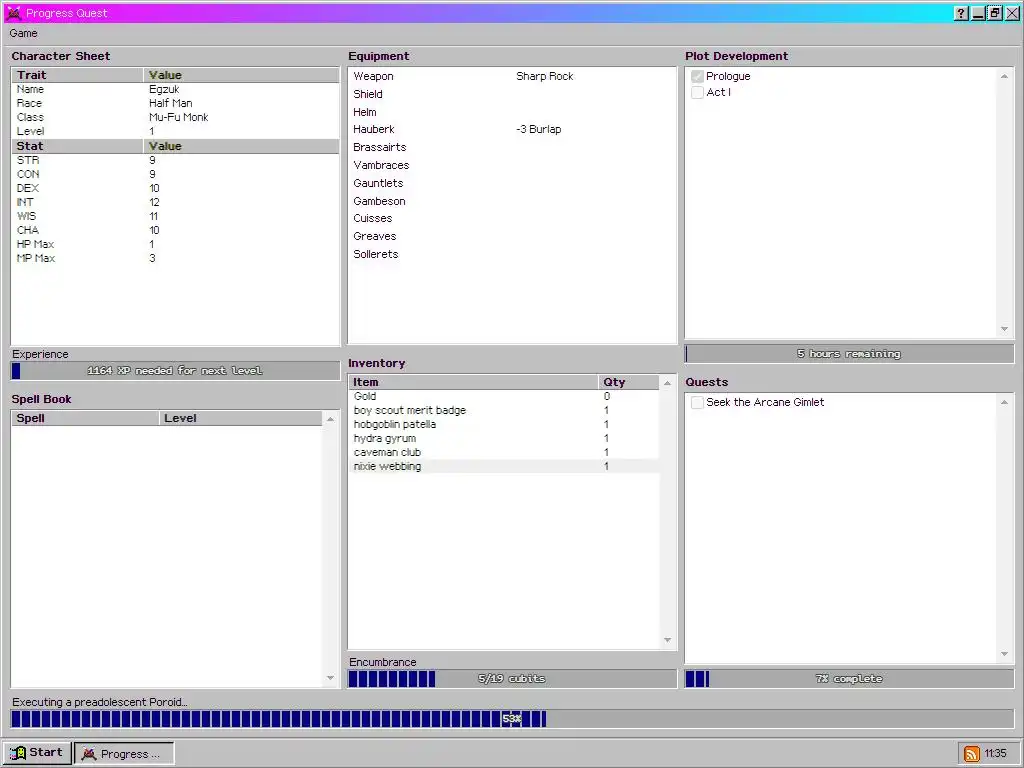
Task: Select hydra gyrum inventory item
Action: (504, 438)
